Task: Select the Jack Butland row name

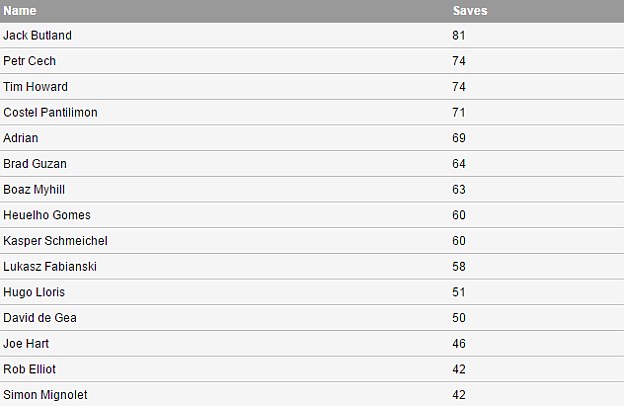Action: (x=37, y=35)
